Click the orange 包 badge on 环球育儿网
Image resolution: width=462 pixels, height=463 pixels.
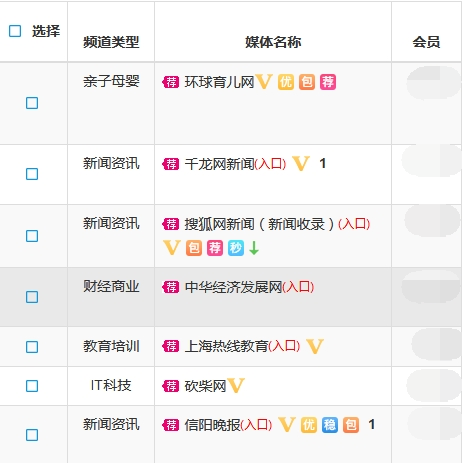click(x=307, y=82)
